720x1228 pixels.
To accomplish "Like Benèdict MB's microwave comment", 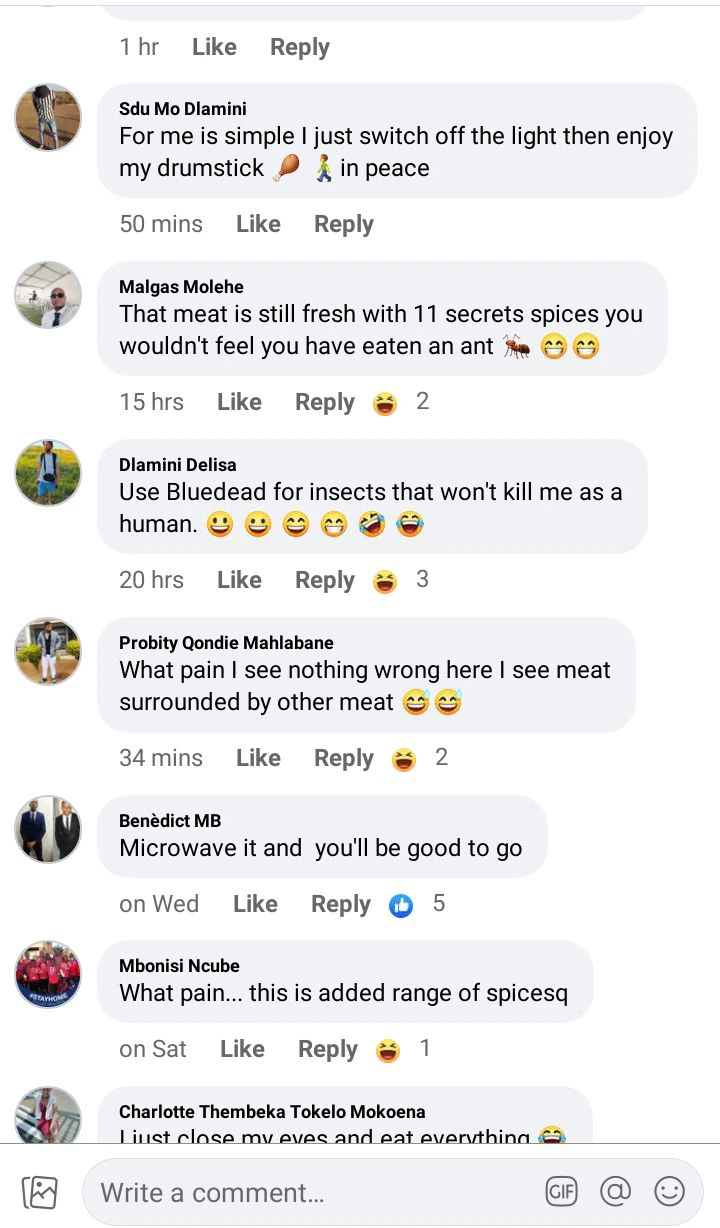I will [255, 904].
